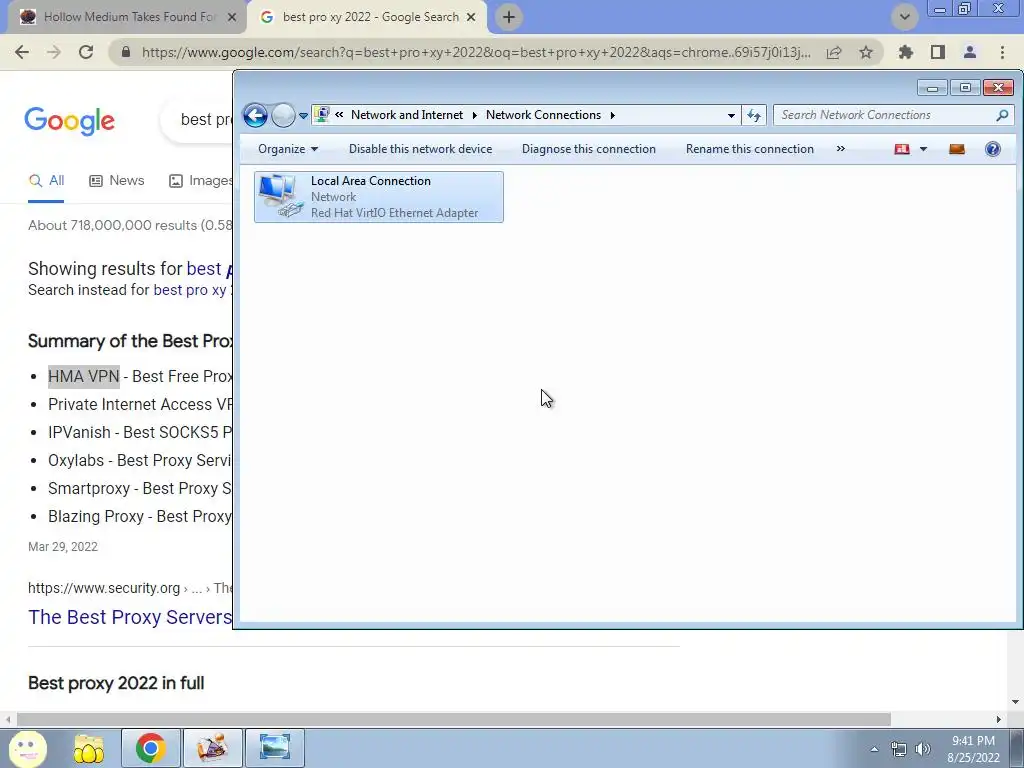Click the Google logo
This screenshot has height=768, width=1024.
pyautogui.click(x=69, y=121)
